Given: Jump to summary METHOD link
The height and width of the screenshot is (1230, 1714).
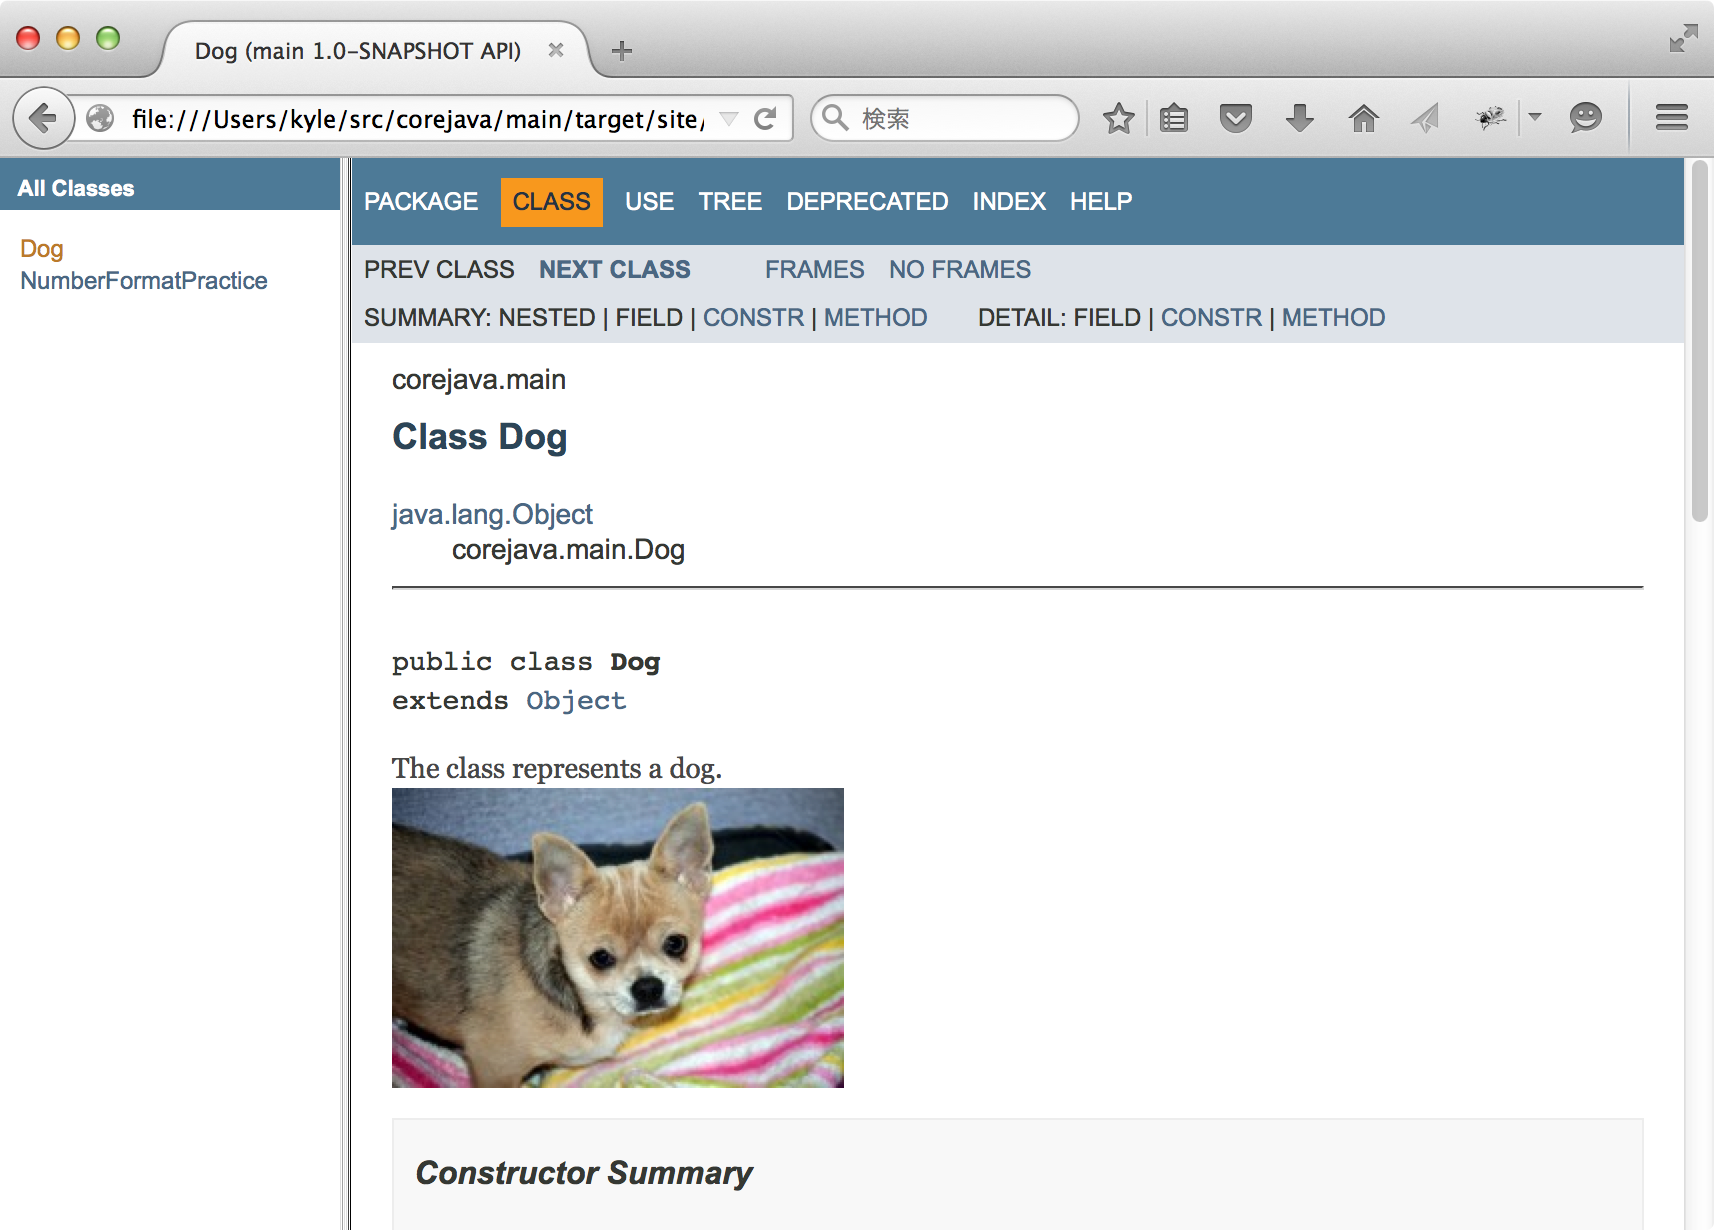Looking at the screenshot, I should click(x=875, y=318).
